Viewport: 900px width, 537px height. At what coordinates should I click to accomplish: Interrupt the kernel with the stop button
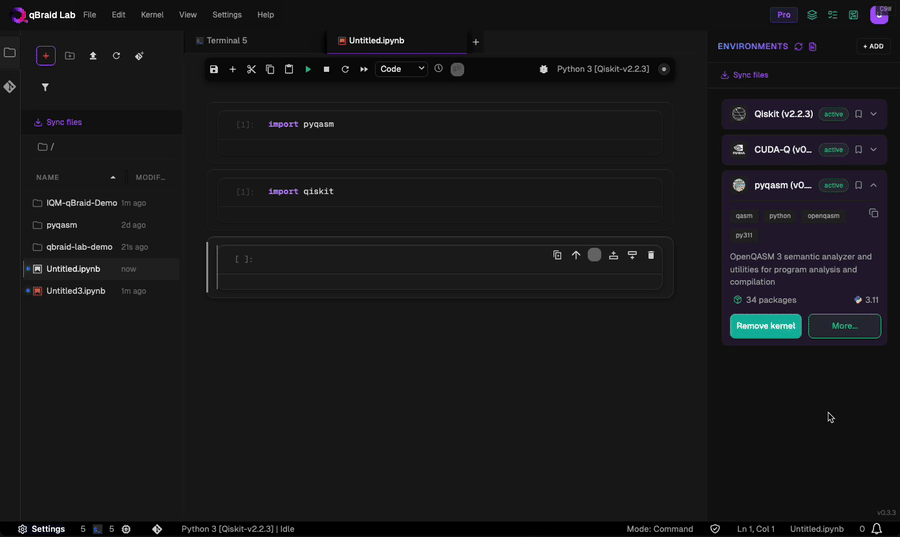click(327, 69)
